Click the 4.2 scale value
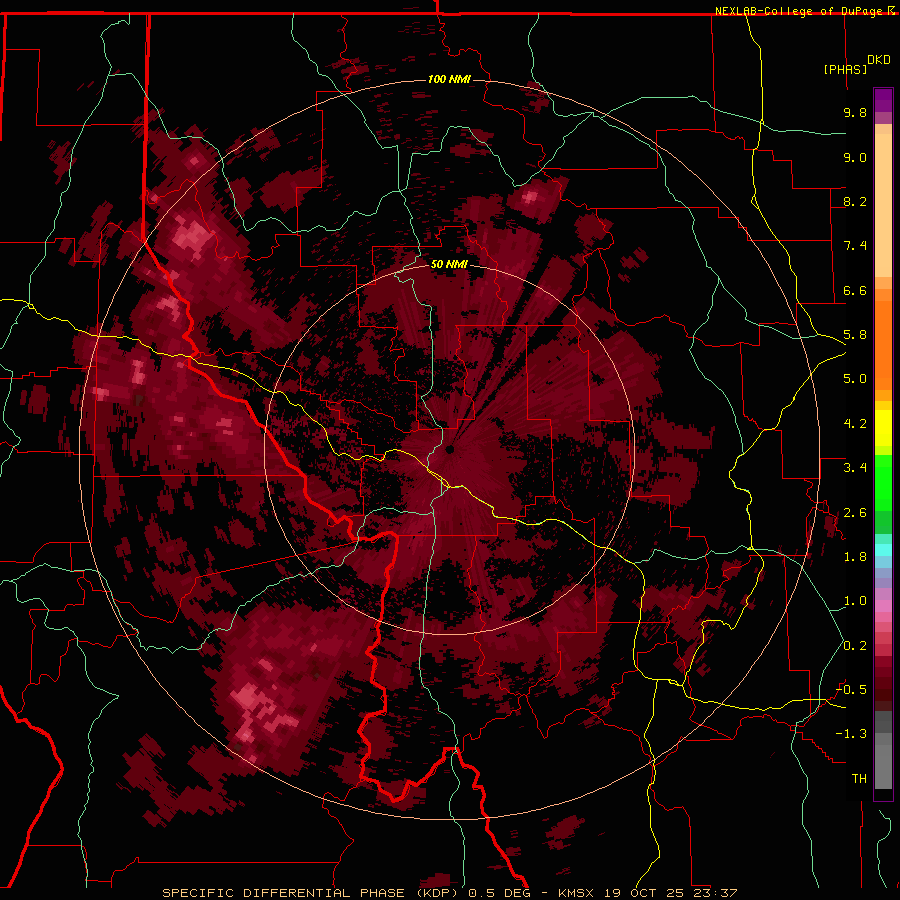 (x=855, y=424)
